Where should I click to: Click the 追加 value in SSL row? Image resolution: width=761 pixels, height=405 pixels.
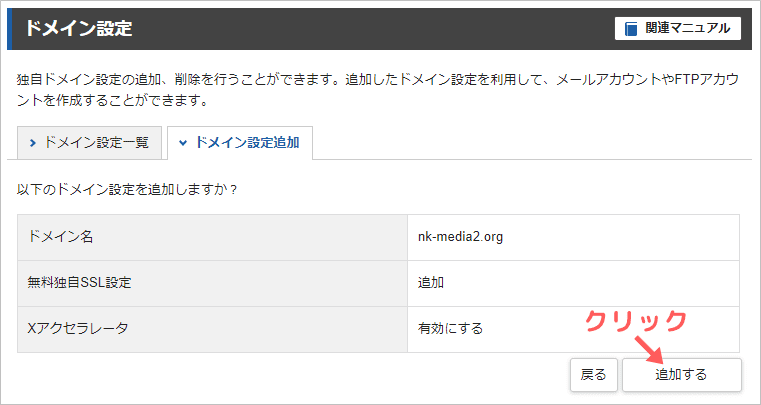[x=431, y=283]
